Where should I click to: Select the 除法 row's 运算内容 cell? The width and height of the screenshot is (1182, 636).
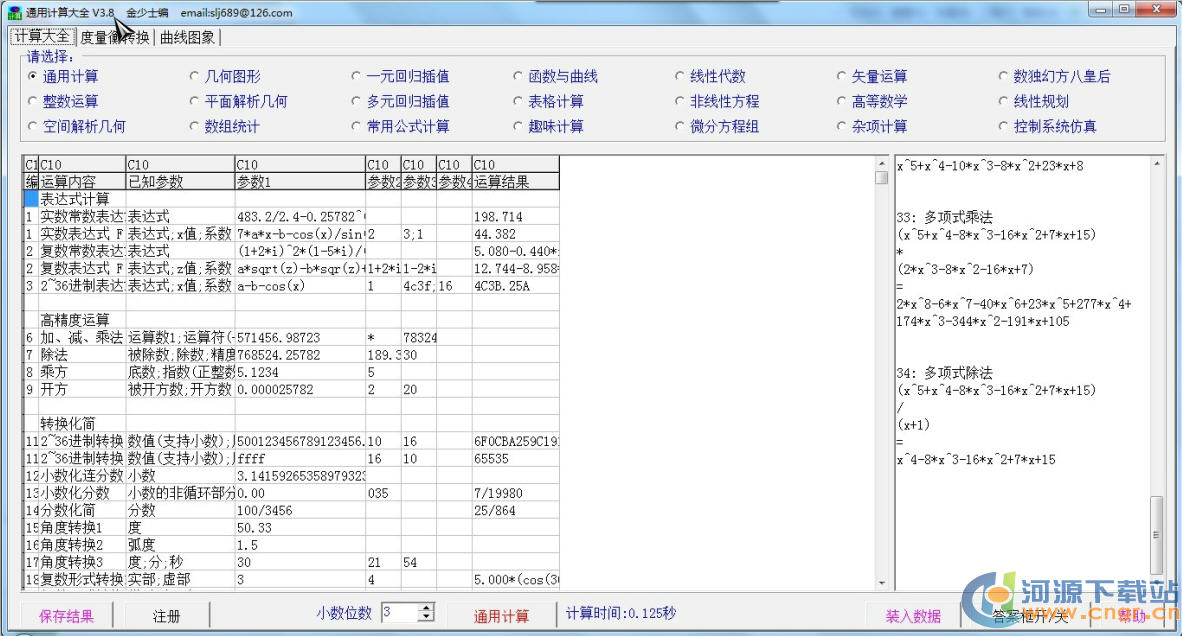pyautogui.click(x=82, y=355)
